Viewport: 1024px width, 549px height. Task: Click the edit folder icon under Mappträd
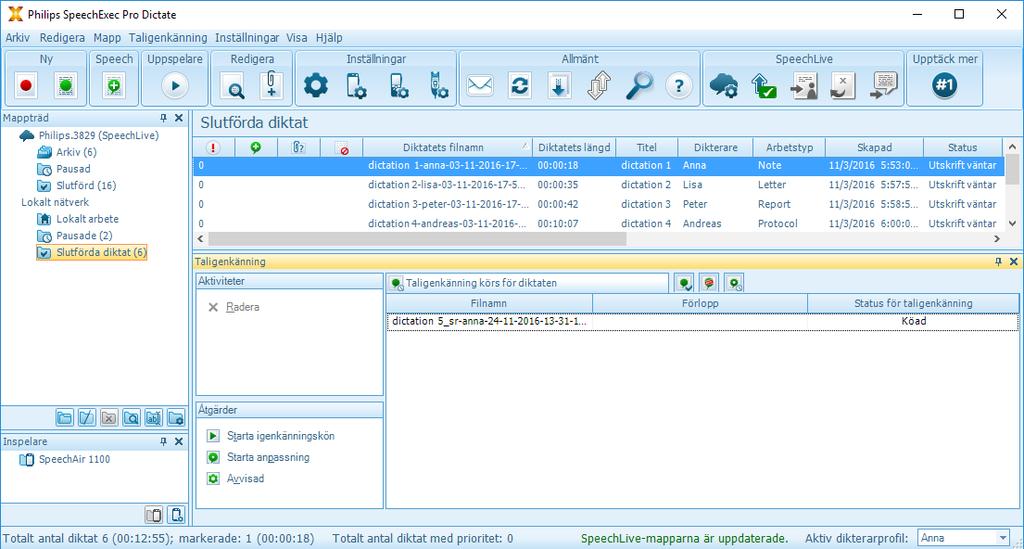tap(86, 418)
